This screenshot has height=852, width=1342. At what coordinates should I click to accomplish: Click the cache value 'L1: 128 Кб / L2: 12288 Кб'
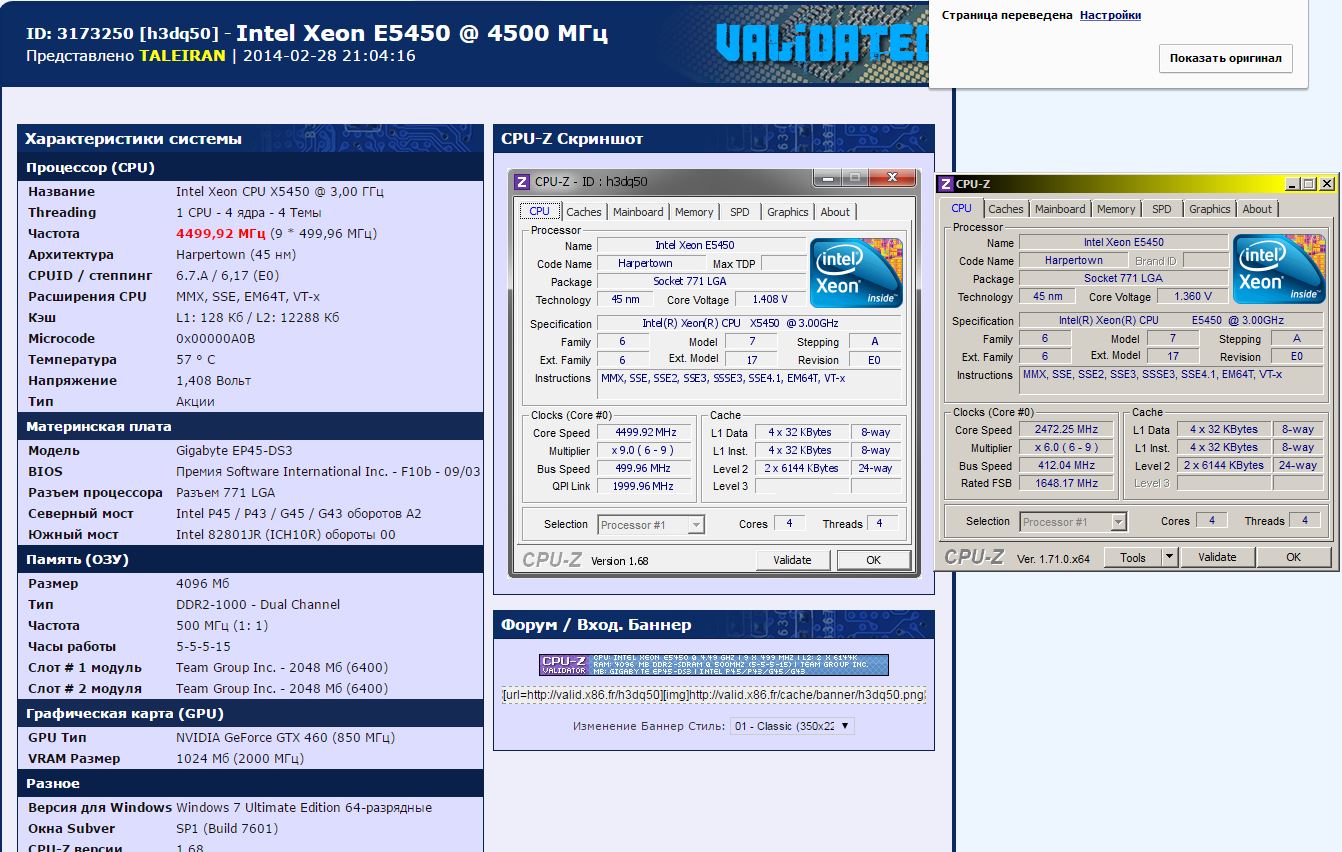click(x=258, y=318)
